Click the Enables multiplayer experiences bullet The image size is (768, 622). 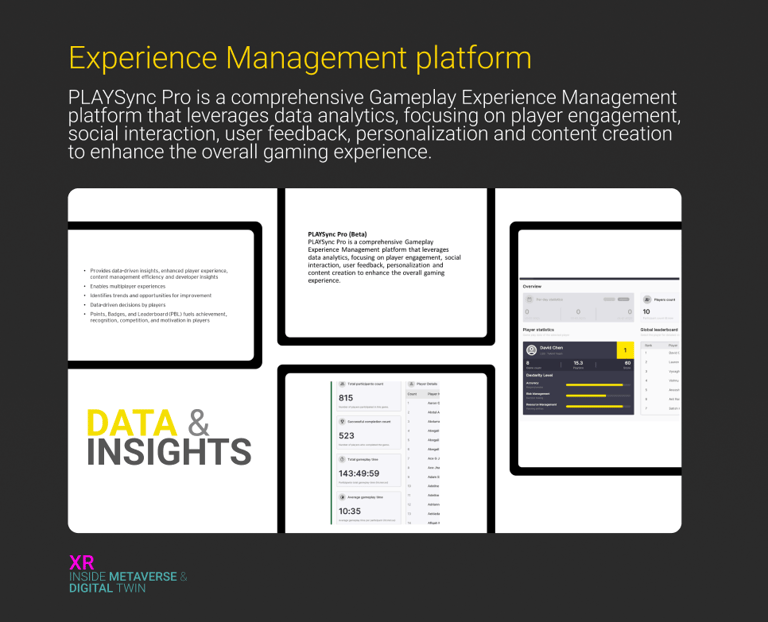click(x=127, y=287)
